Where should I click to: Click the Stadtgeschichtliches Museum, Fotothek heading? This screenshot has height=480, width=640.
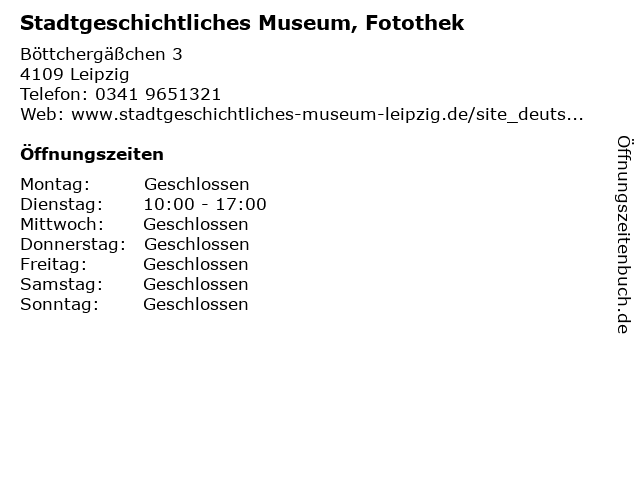[242, 23]
